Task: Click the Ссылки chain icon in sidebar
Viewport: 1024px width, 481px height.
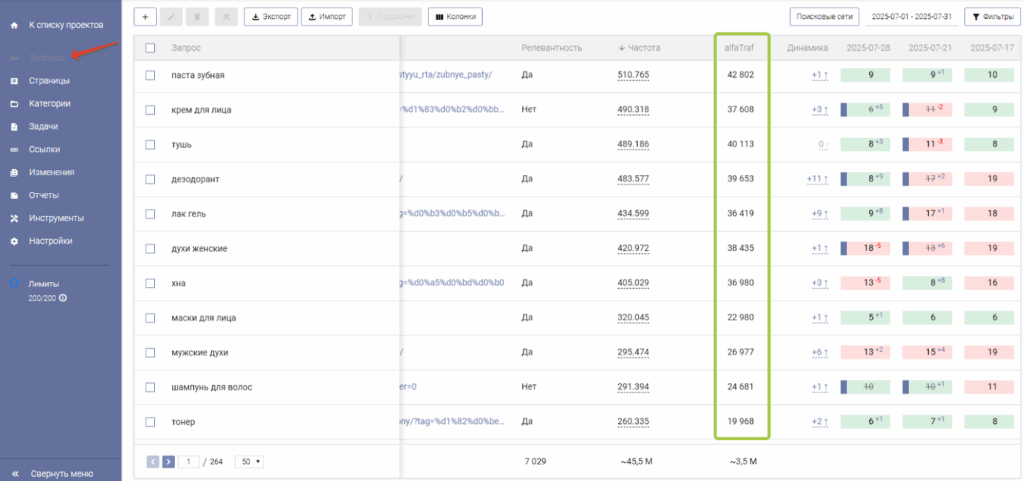Action: point(14,150)
